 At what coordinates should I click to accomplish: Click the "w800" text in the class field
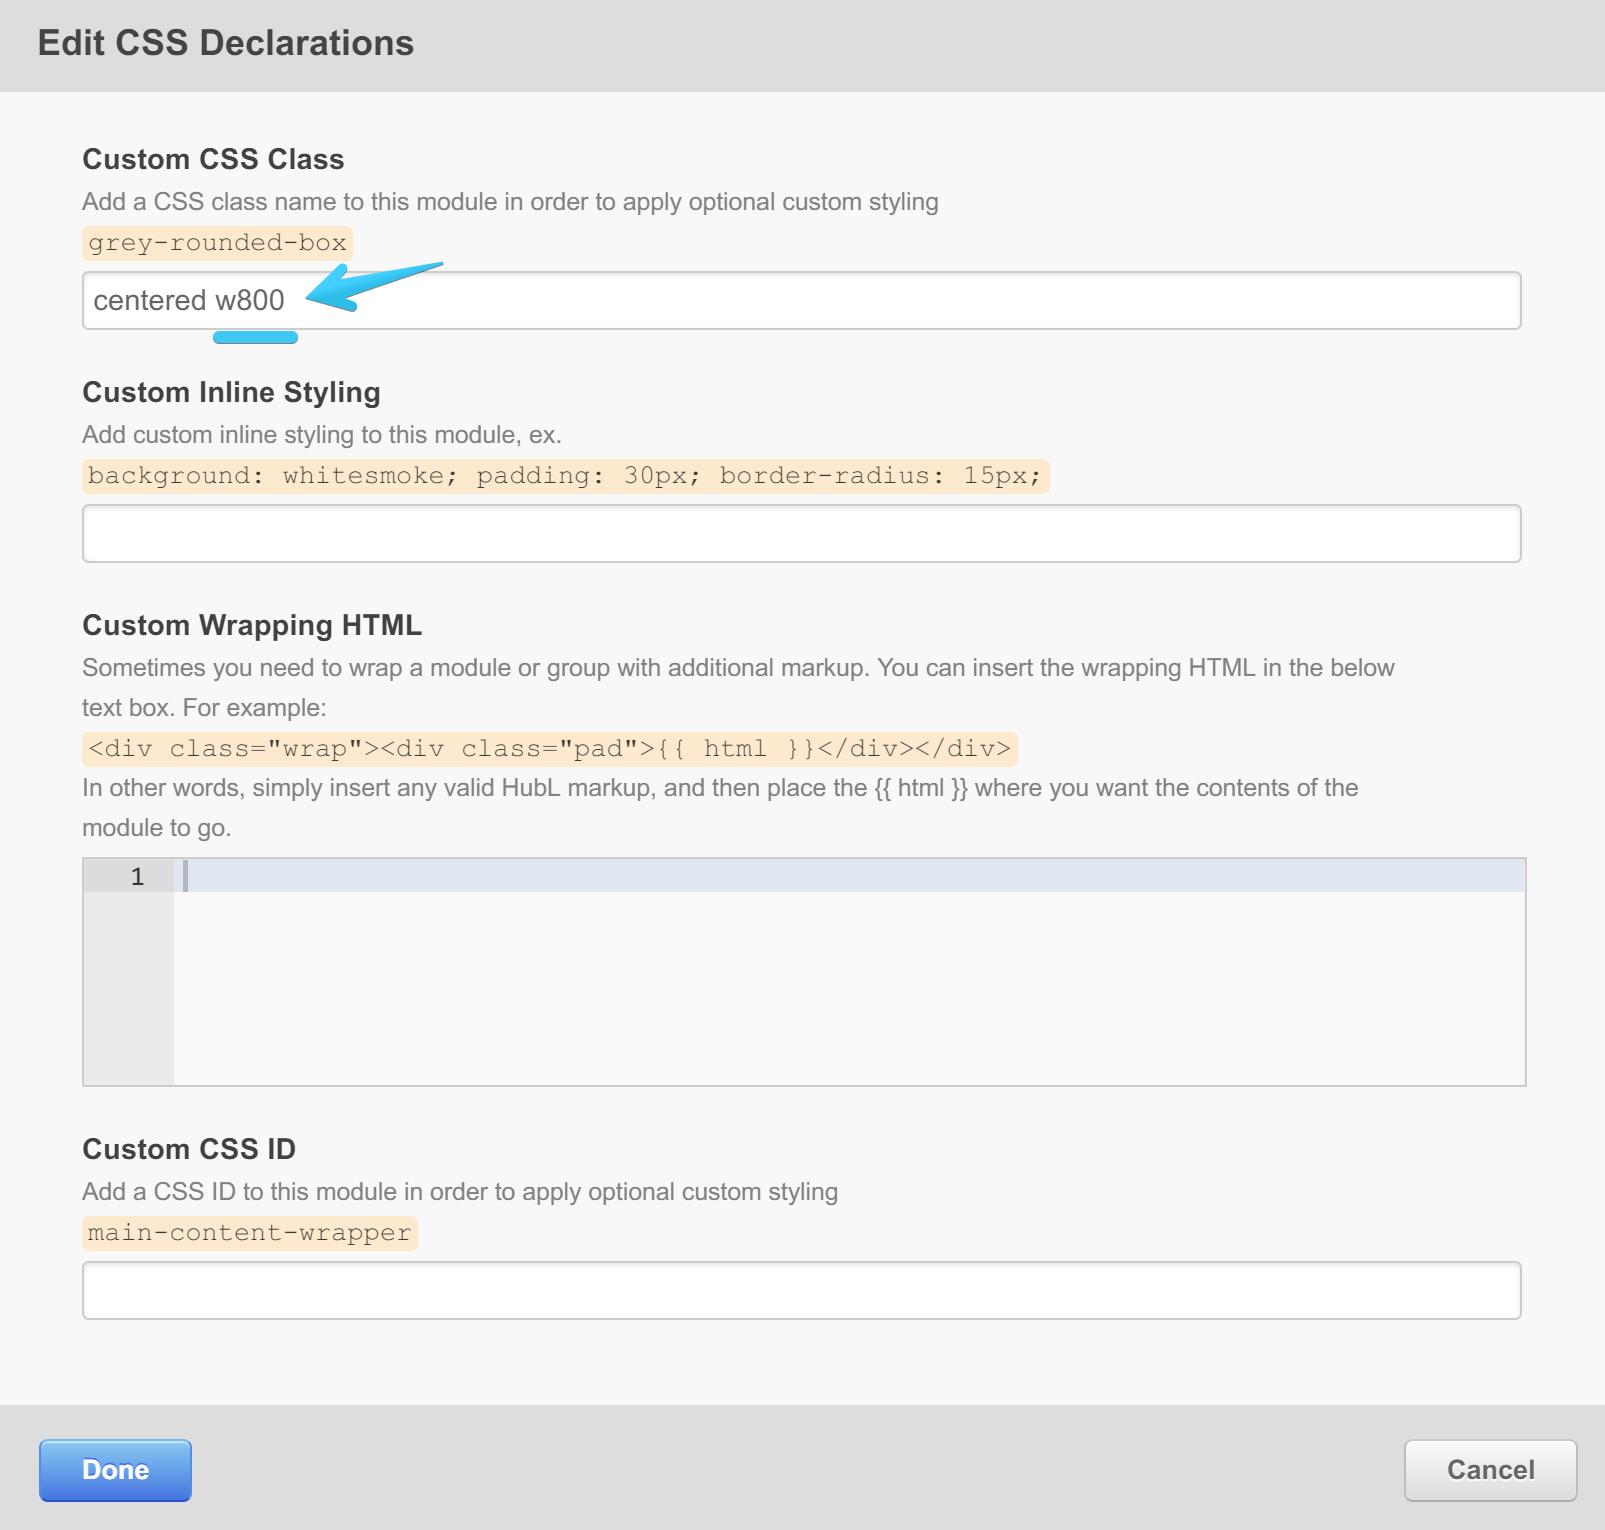[250, 300]
